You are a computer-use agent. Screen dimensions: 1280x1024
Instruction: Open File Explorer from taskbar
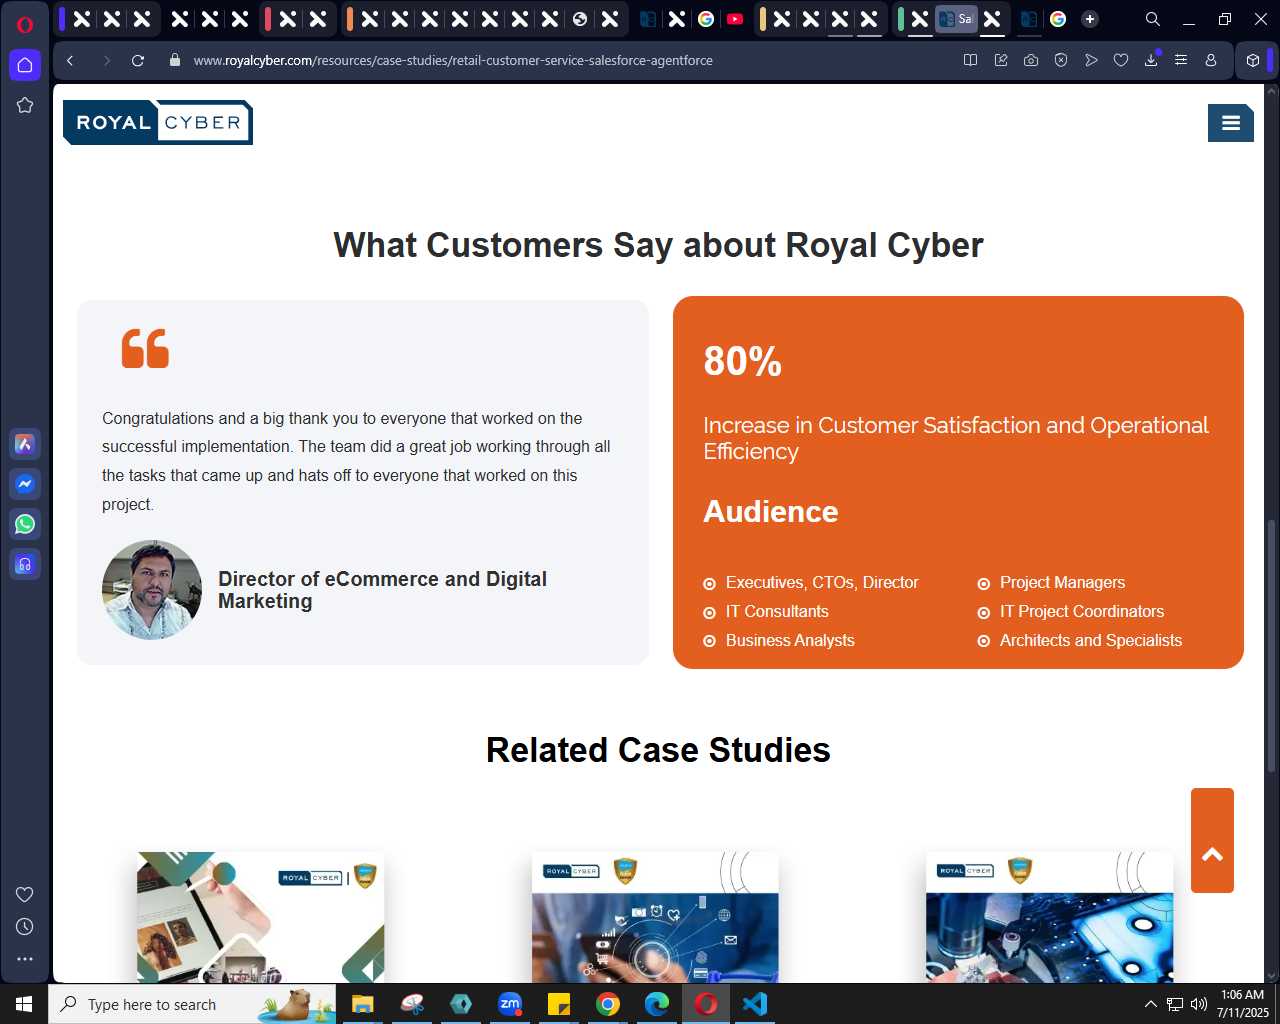[362, 1004]
